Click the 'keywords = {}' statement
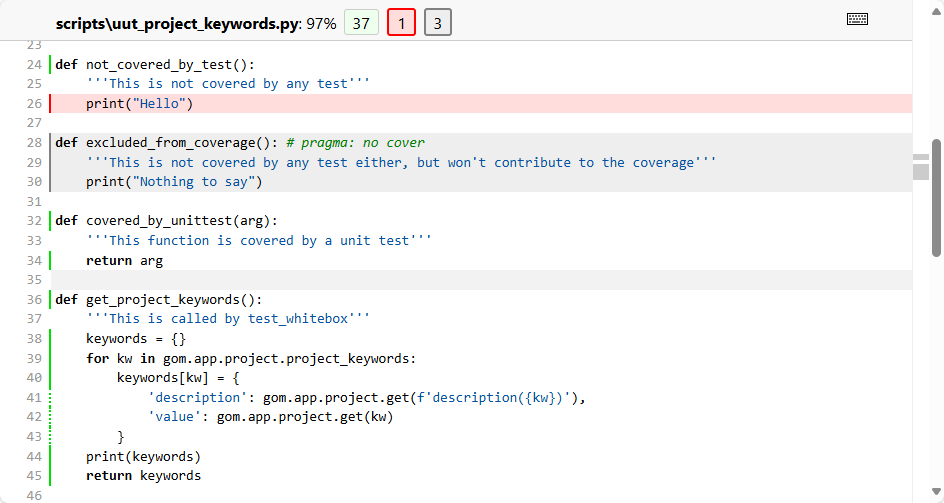Image resolution: width=944 pixels, height=503 pixels. point(135,339)
